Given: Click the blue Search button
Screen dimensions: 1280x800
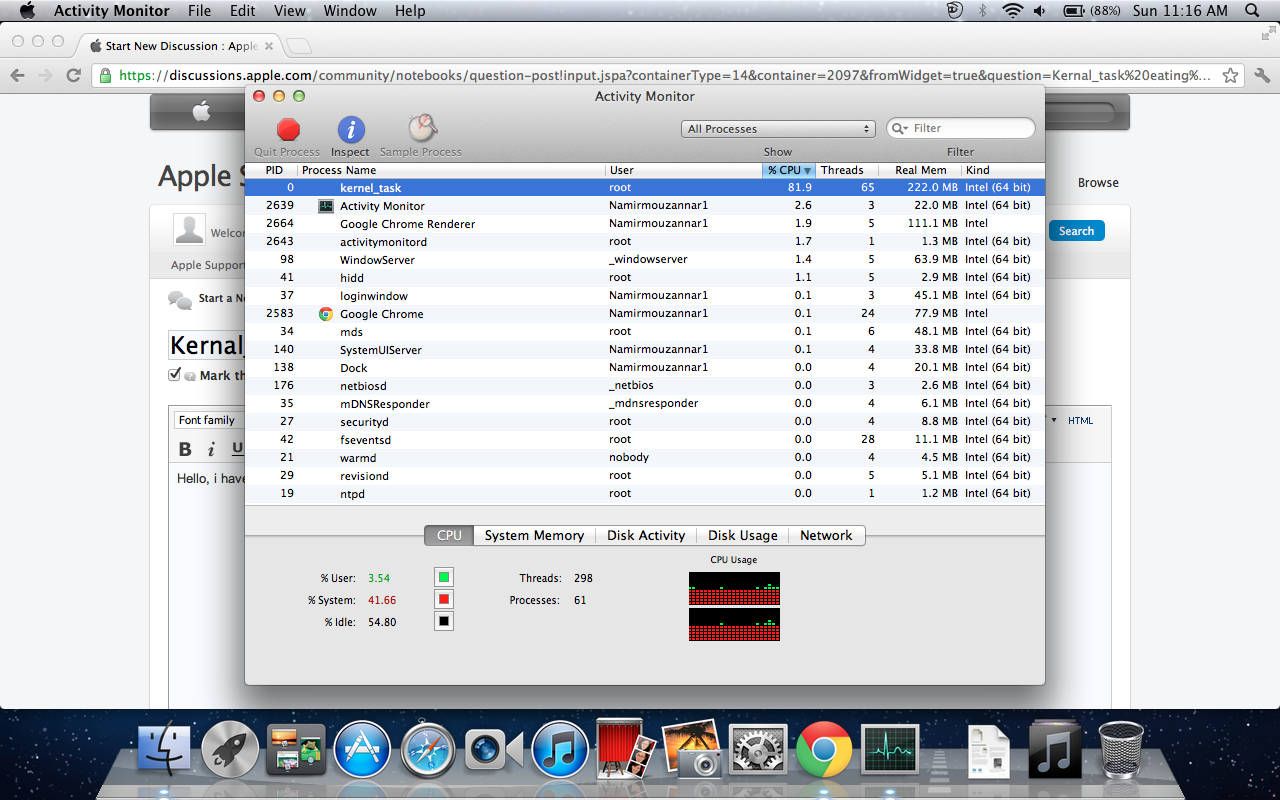Looking at the screenshot, I should [x=1076, y=230].
